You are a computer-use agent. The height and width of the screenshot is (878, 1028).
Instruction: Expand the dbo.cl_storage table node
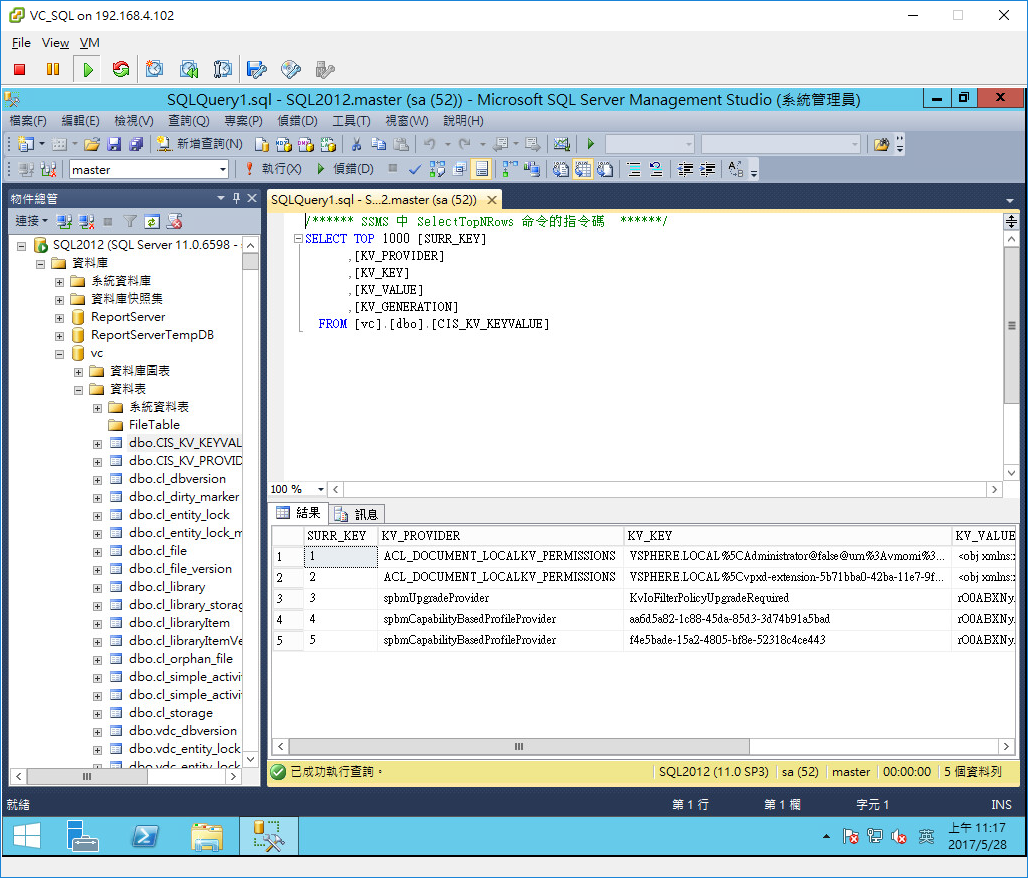98,714
